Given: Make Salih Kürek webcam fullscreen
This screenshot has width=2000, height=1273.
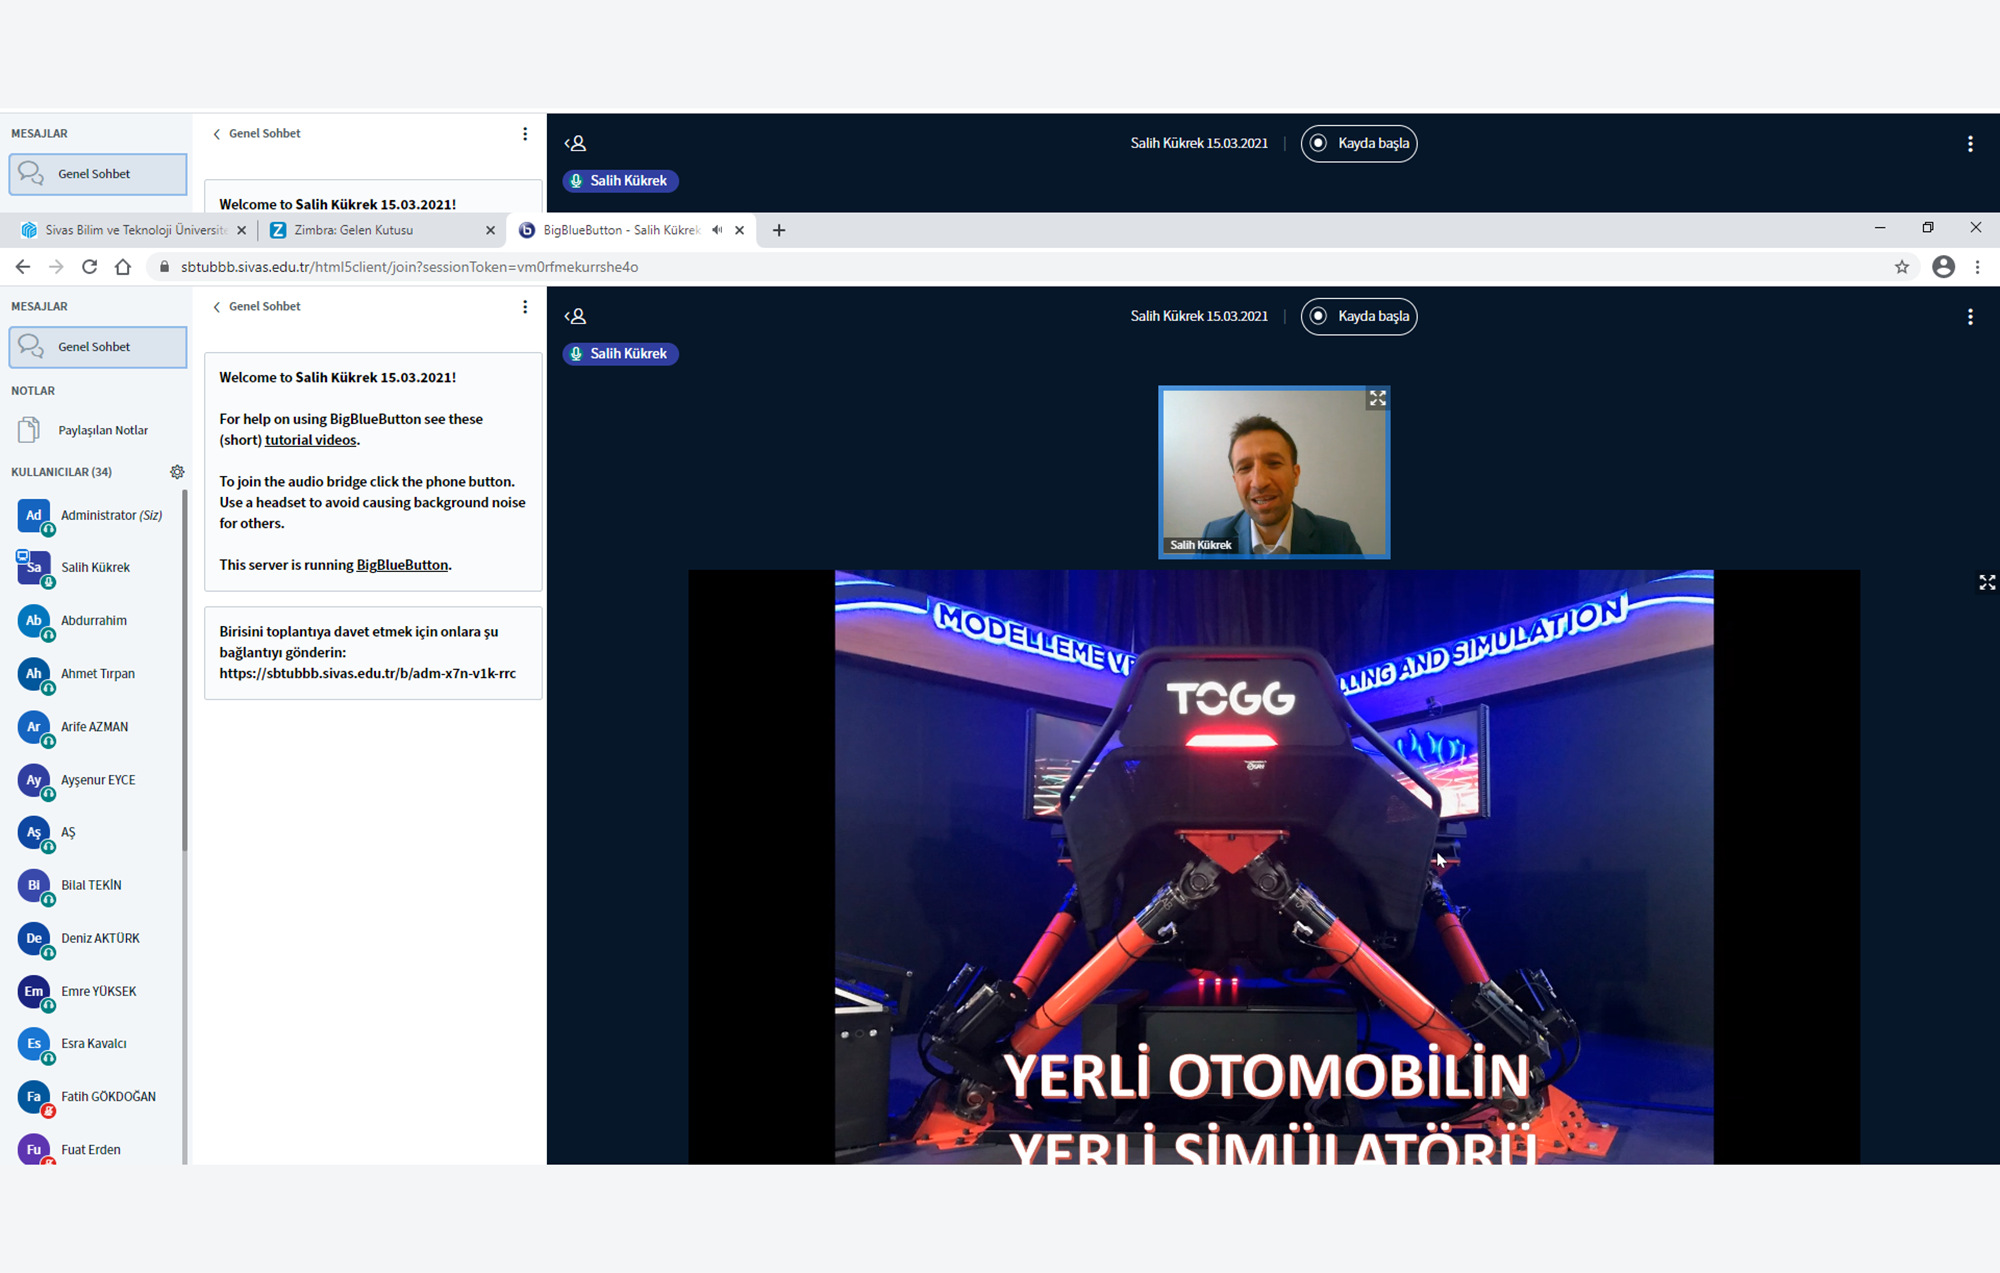Looking at the screenshot, I should click(x=1377, y=398).
